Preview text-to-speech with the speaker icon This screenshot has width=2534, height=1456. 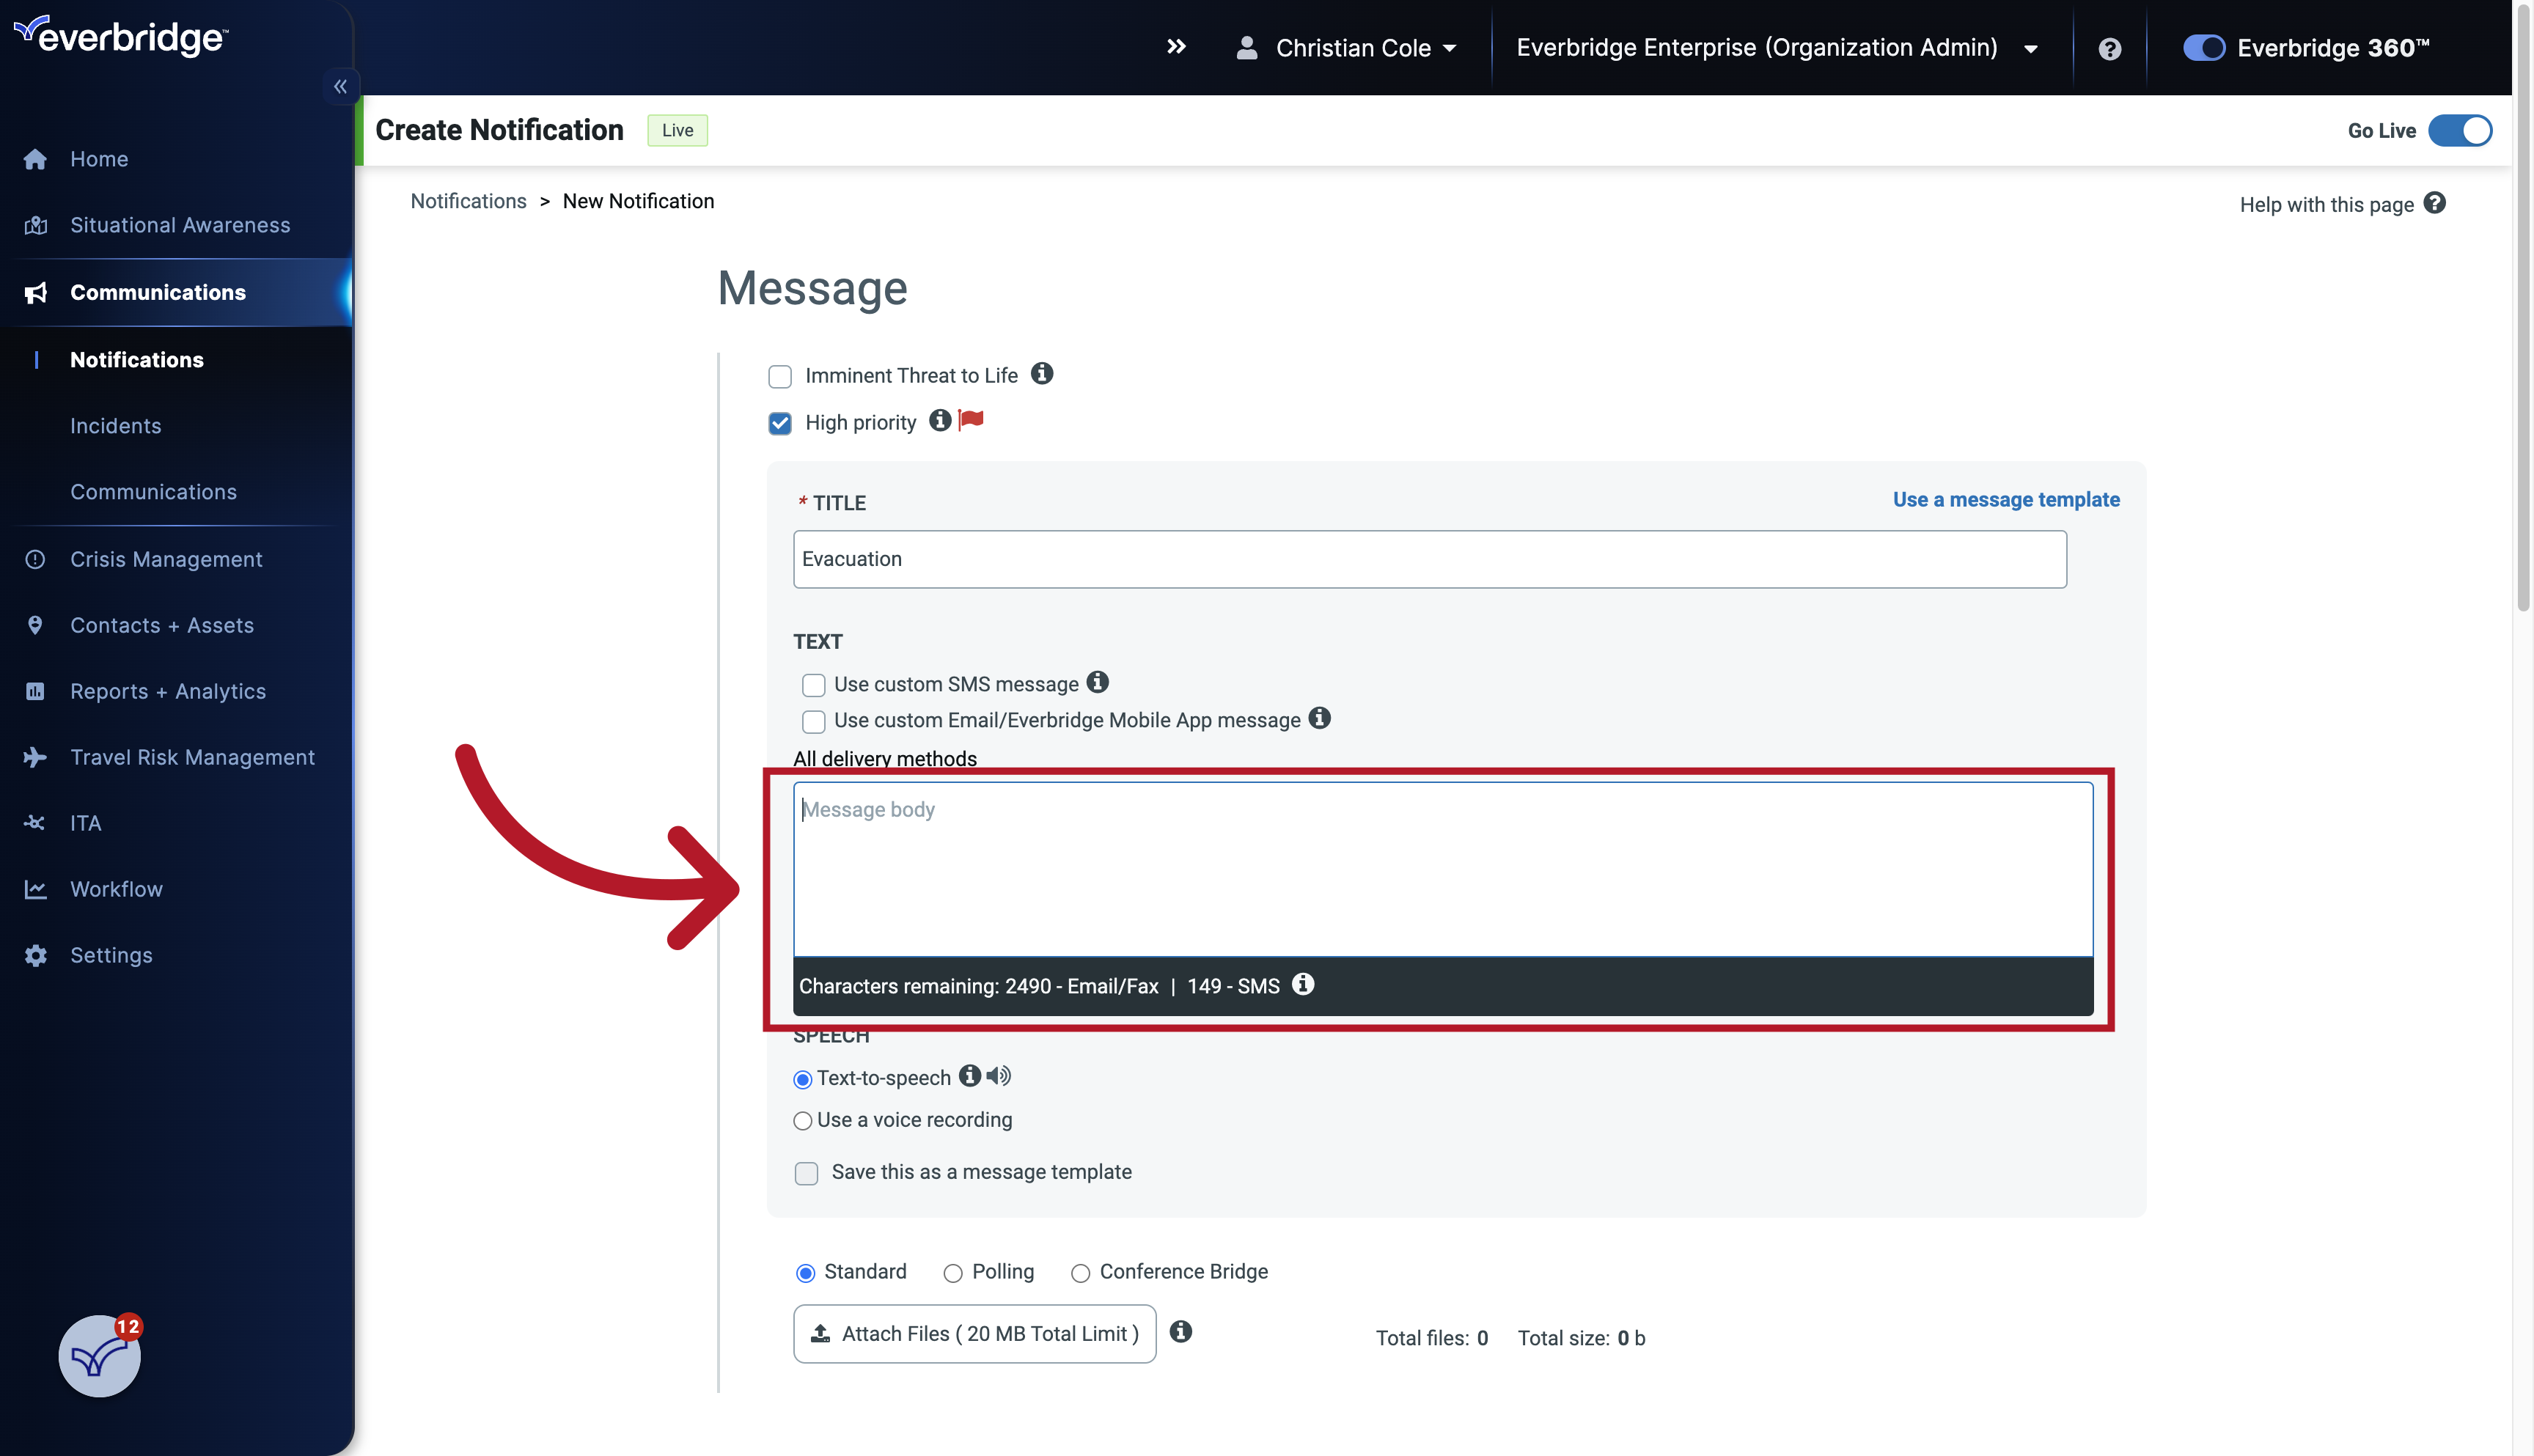point(998,1076)
